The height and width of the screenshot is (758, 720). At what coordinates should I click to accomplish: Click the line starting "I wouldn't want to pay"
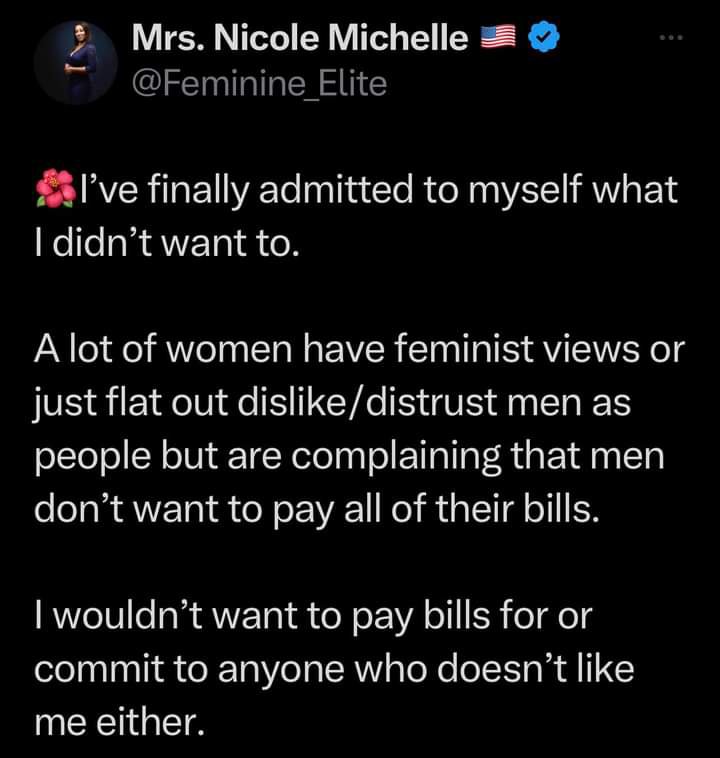(x=313, y=616)
